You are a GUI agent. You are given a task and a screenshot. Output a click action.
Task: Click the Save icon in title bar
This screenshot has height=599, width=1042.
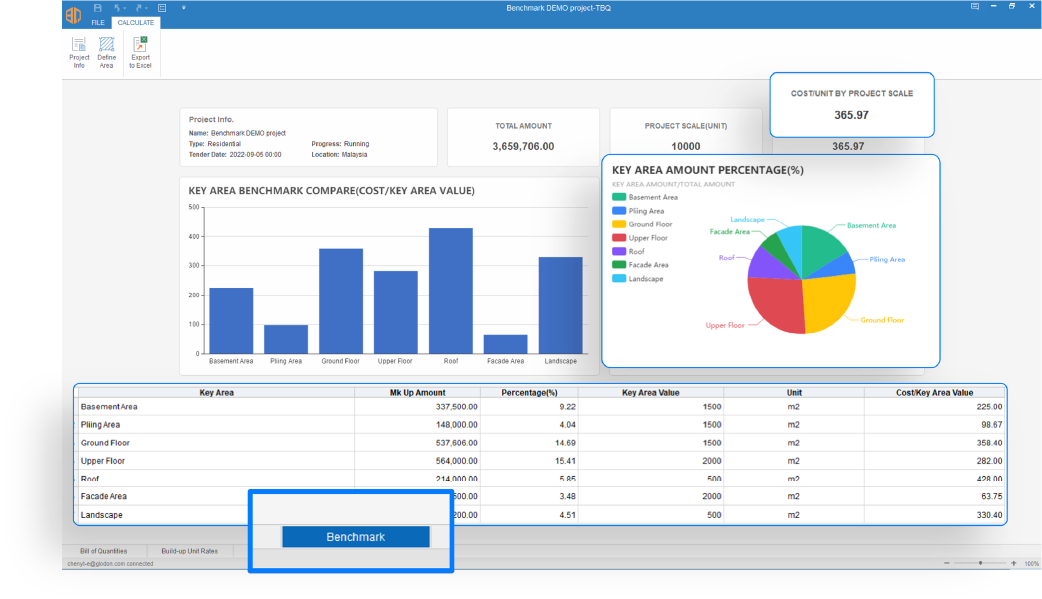pos(97,7)
